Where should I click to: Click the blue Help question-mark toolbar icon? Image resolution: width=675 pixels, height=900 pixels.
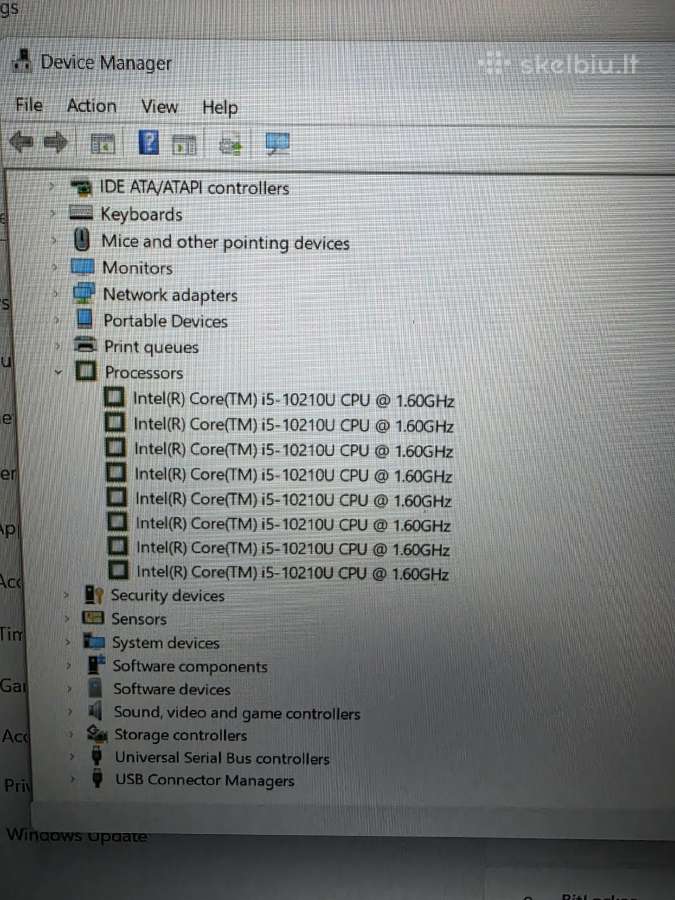coord(149,142)
